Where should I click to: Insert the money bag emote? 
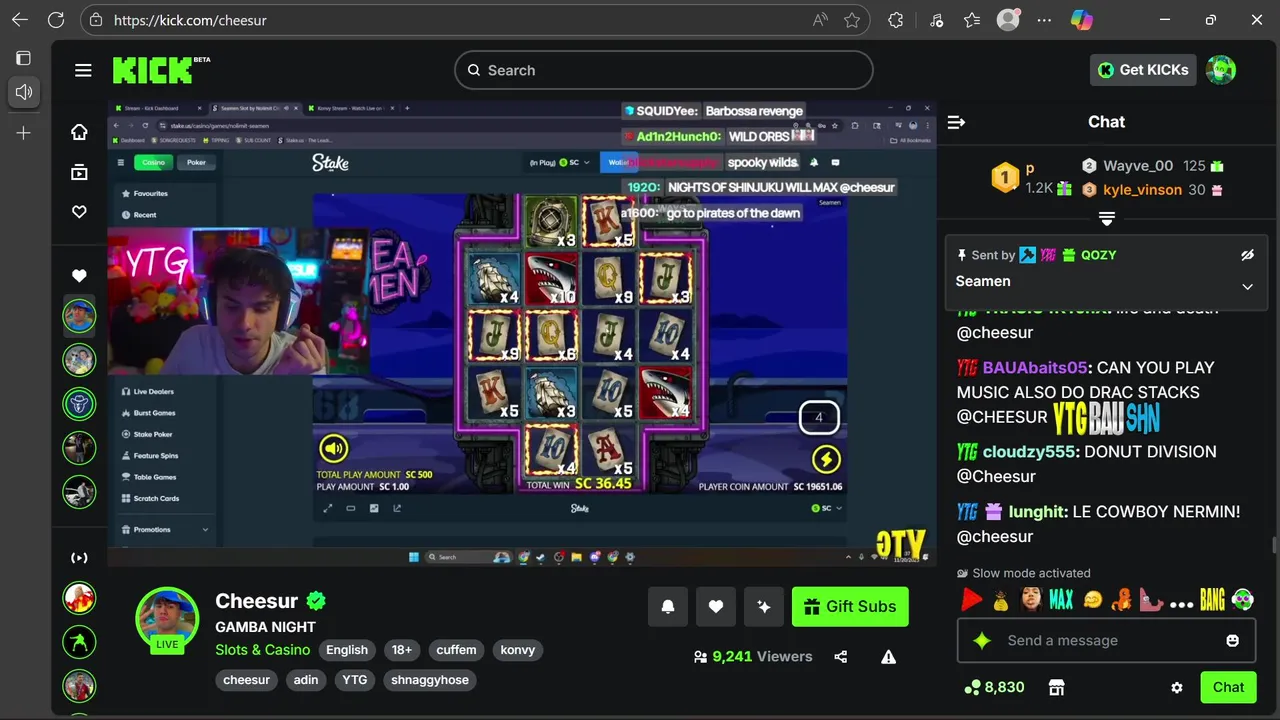tap(1001, 600)
